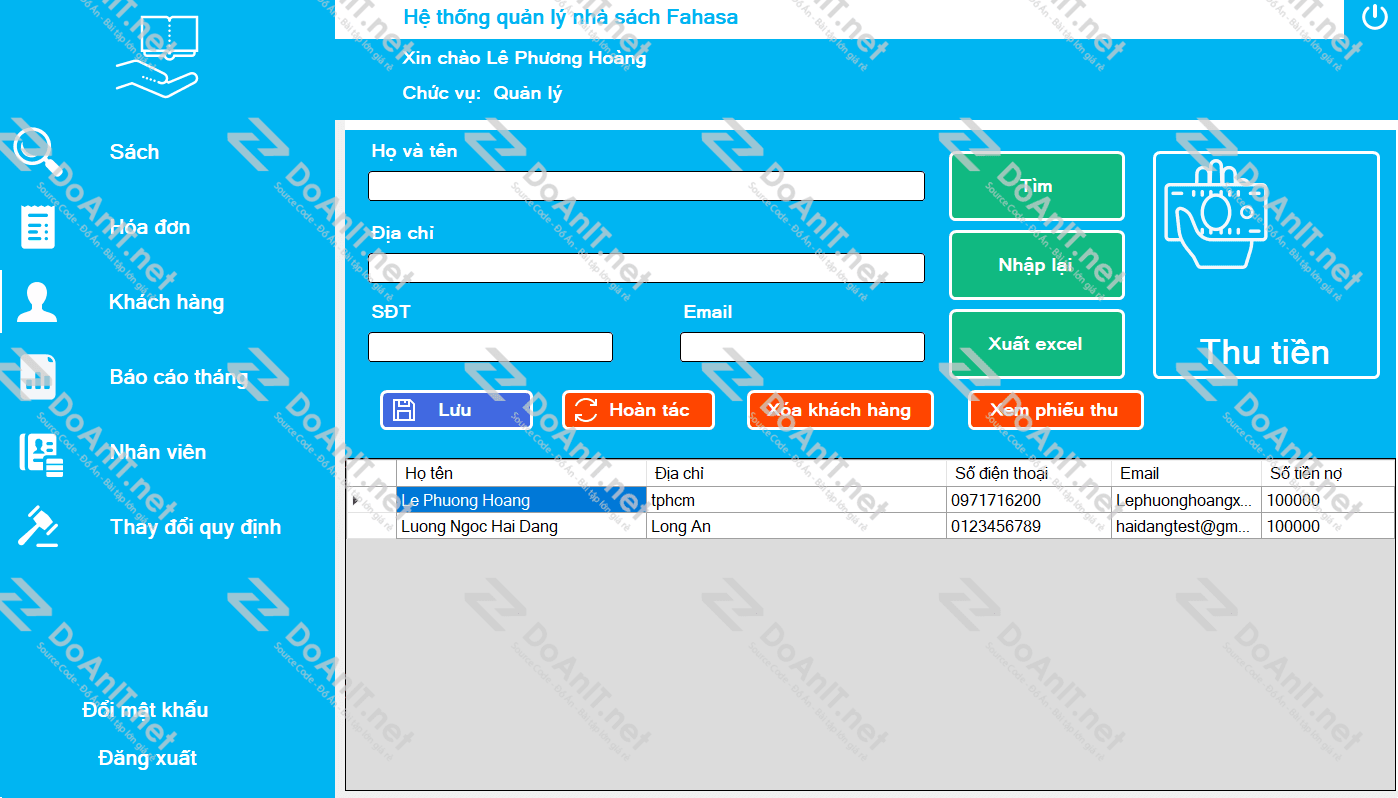Open the Sách menu

coord(134,152)
